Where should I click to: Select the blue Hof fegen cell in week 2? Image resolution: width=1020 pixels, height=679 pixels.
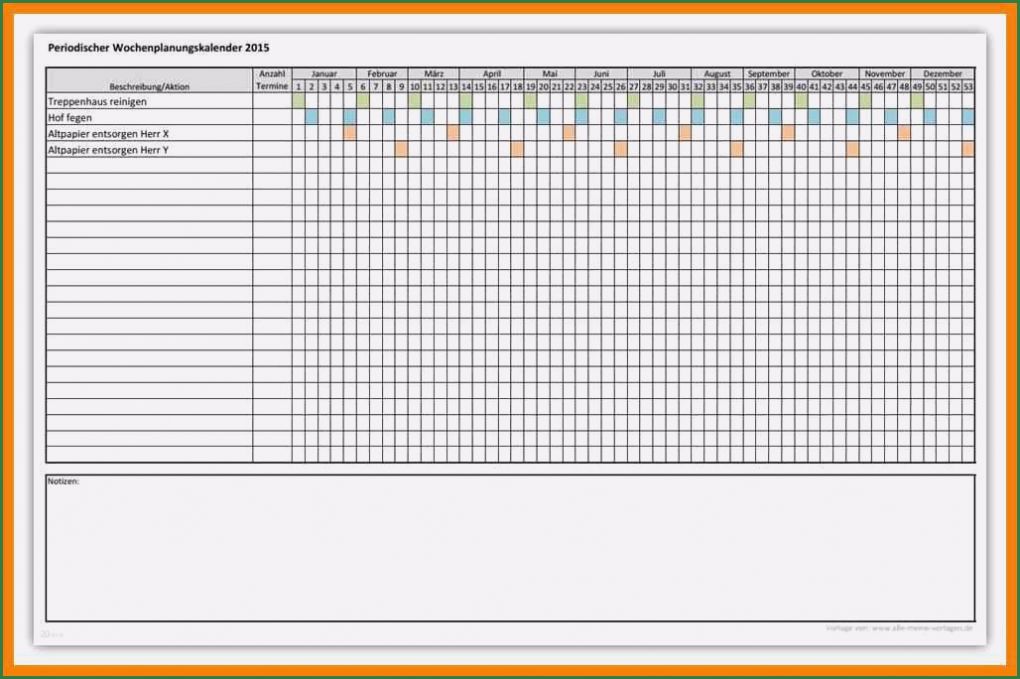pos(311,117)
